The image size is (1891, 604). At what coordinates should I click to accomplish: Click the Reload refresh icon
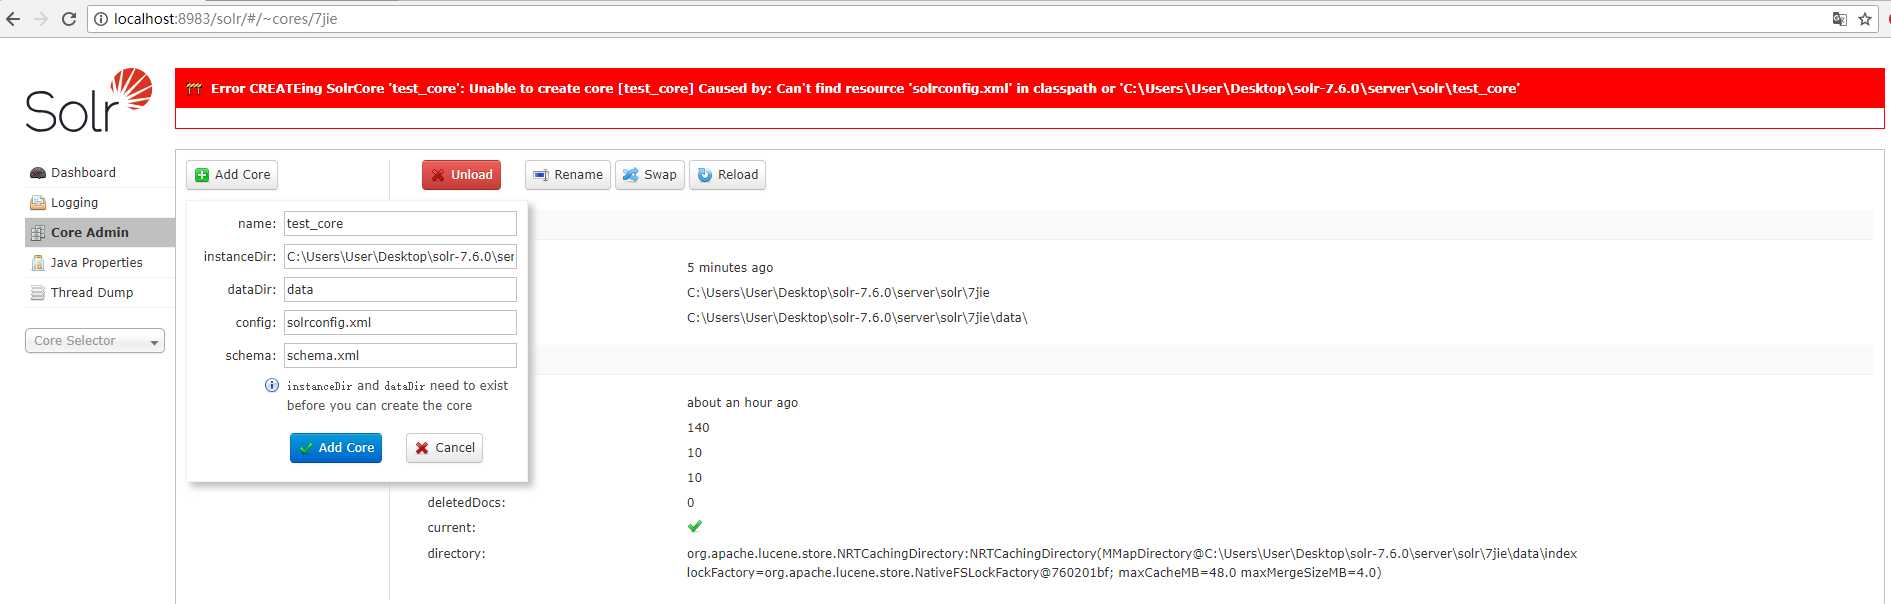click(705, 175)
